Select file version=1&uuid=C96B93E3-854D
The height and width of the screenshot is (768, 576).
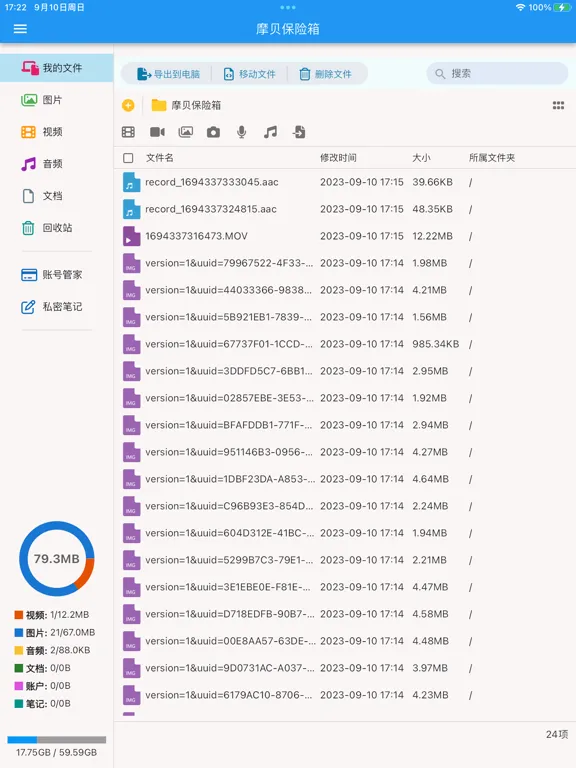345,506
